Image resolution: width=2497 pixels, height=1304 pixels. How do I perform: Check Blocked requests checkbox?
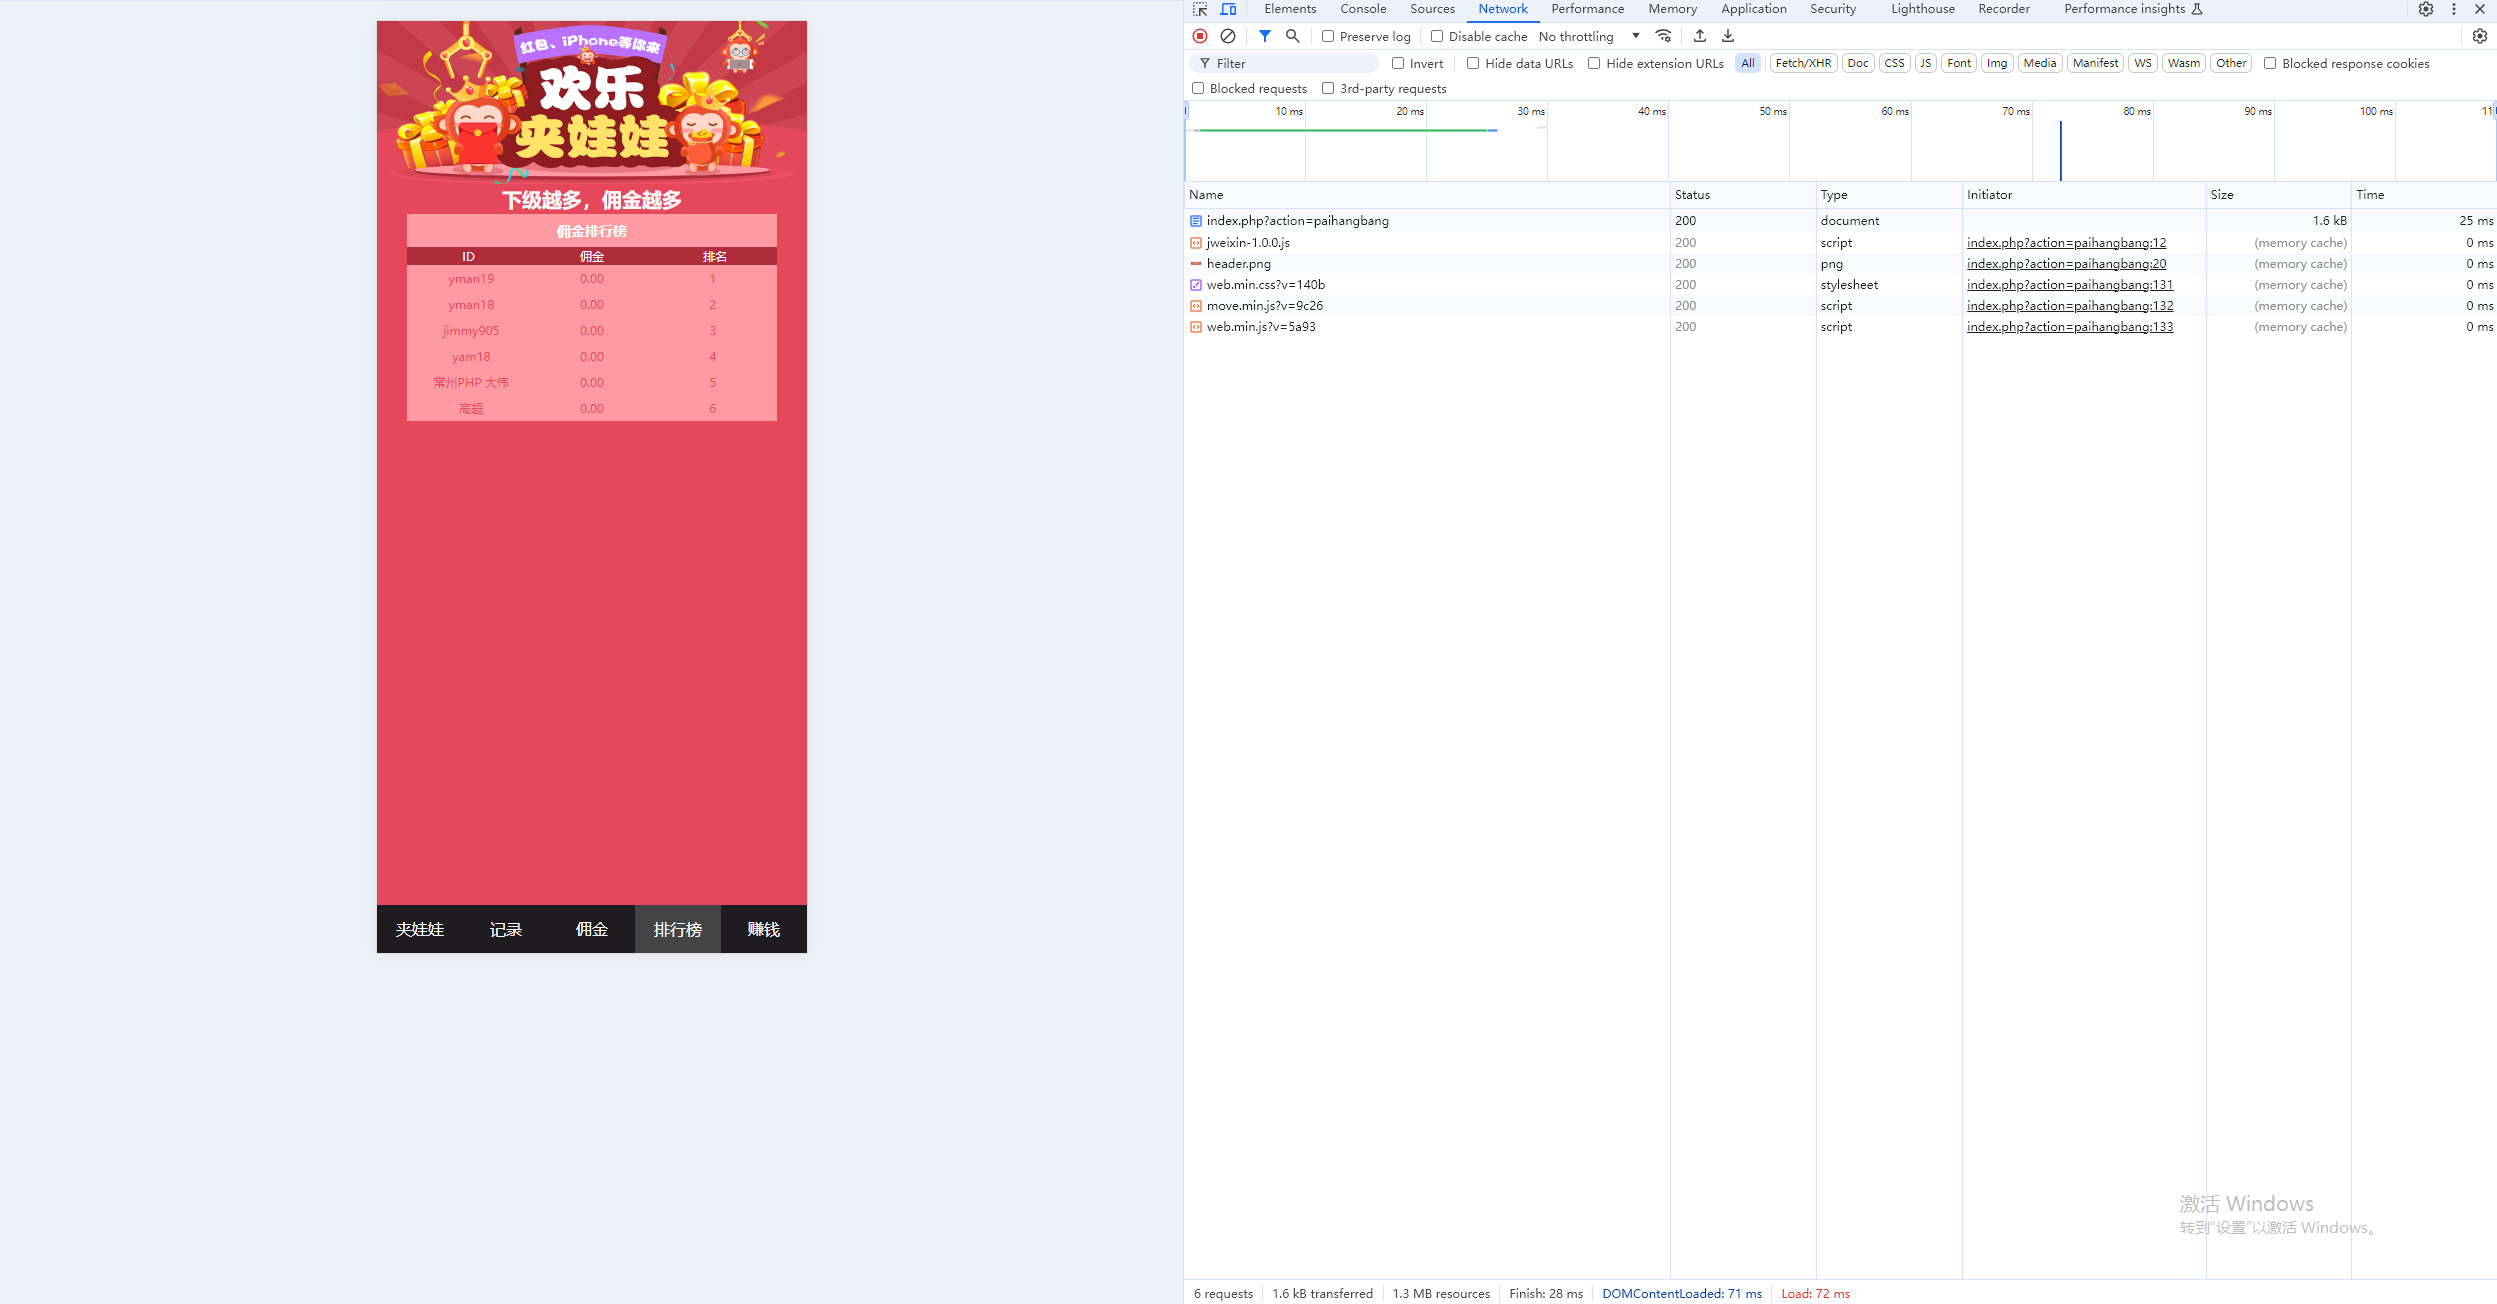coord(1198,88)
